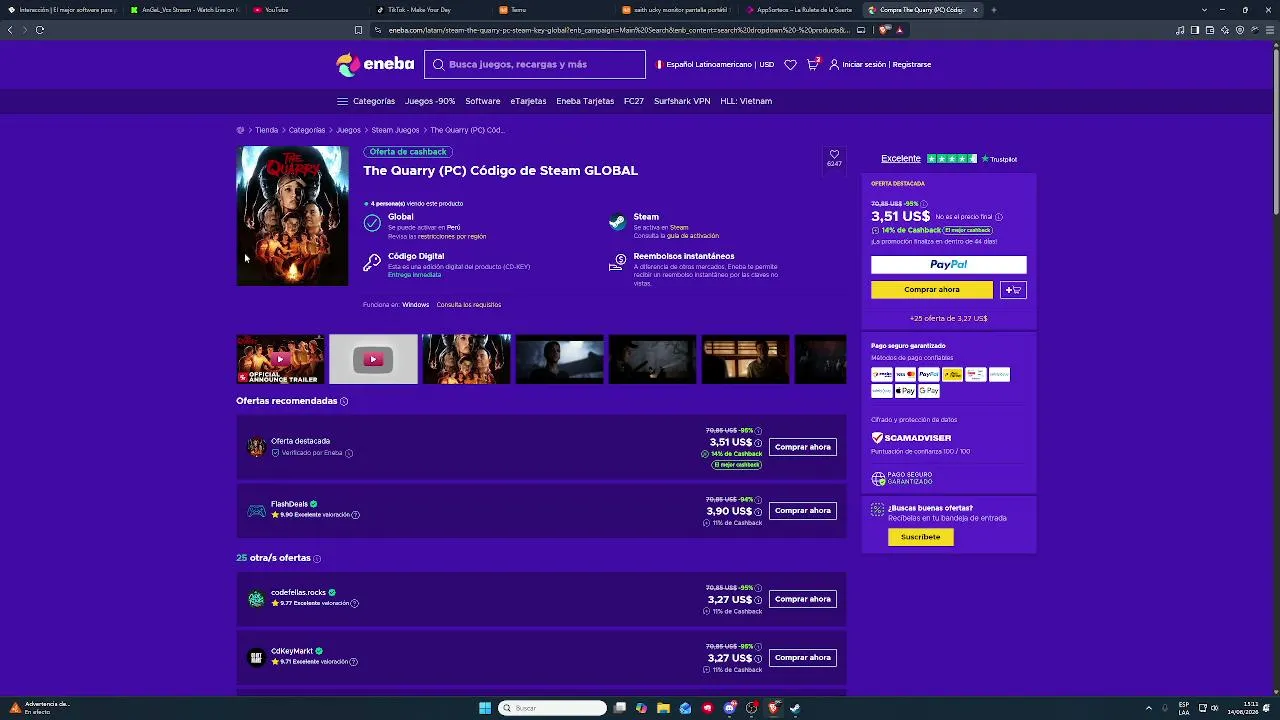This screenshot has width=1280, height=720.
Task: Open Windows Start menu
Action: (x=485, y=708)
